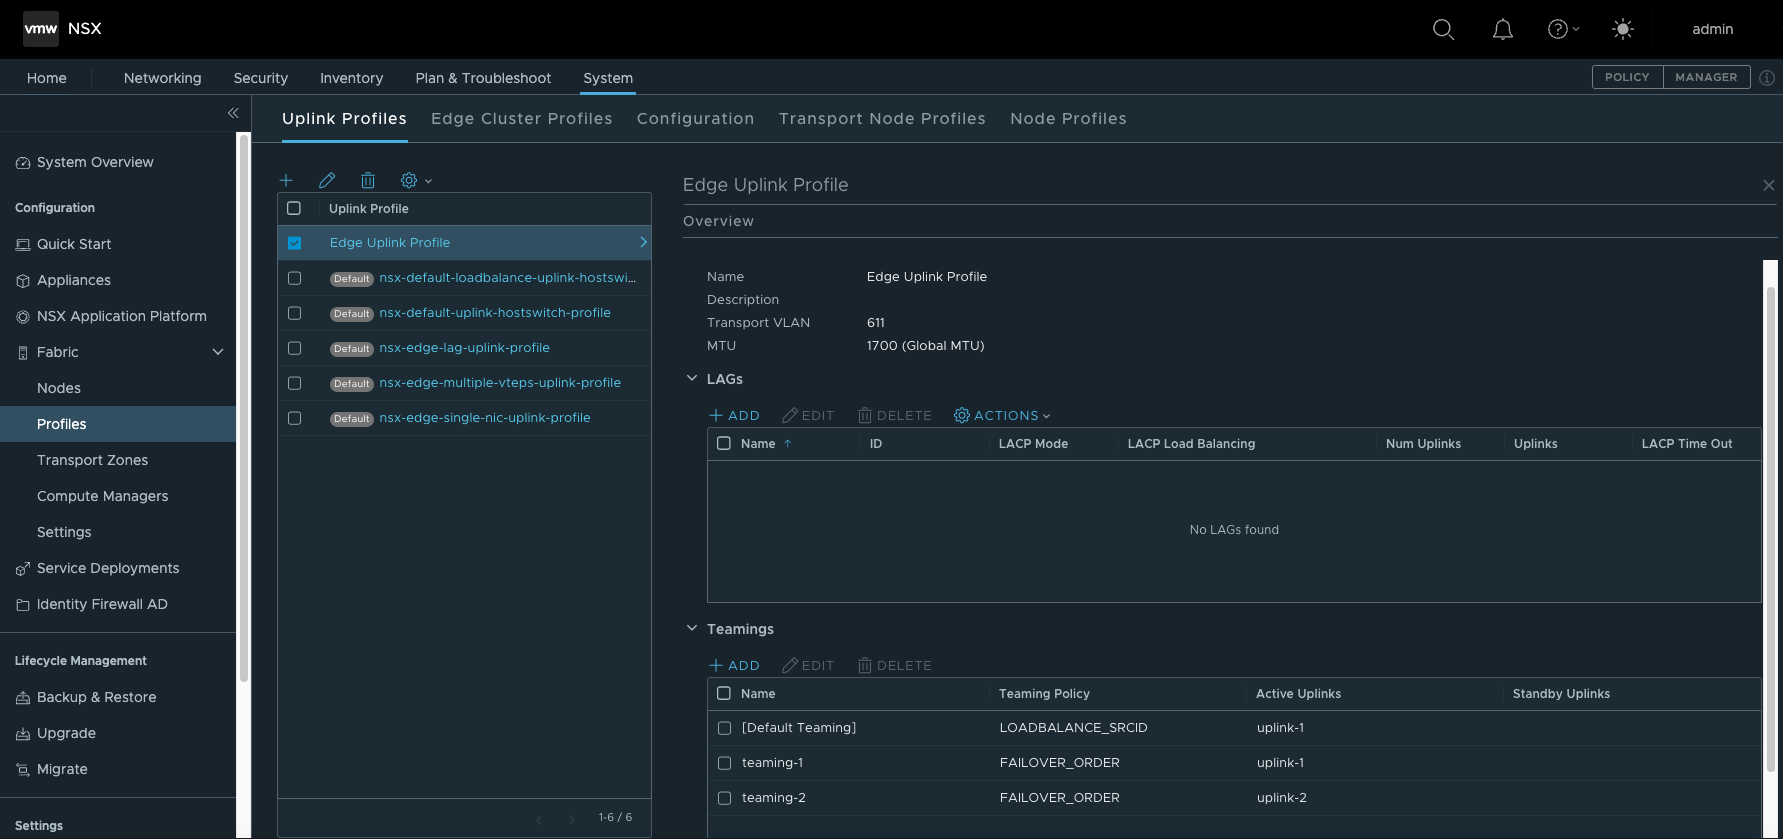Open the help question mark menu
The width and height of the screenshot is (1783, 839).
coord(1563,29)
